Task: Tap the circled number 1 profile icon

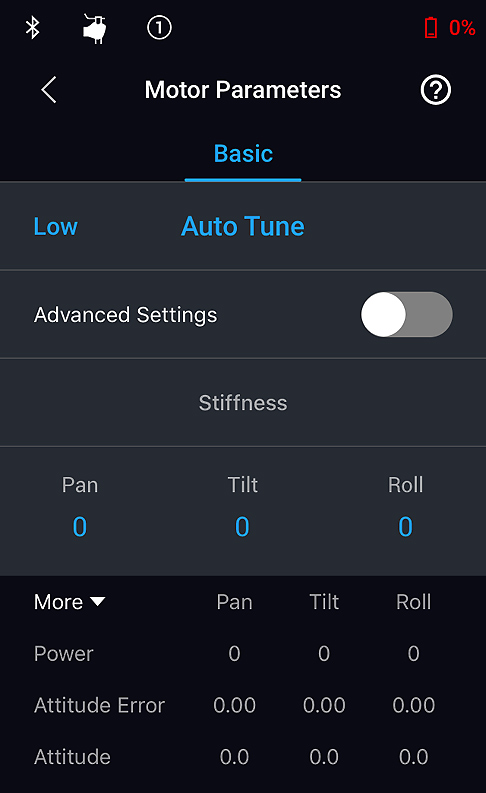Action: tap(159, 27)
